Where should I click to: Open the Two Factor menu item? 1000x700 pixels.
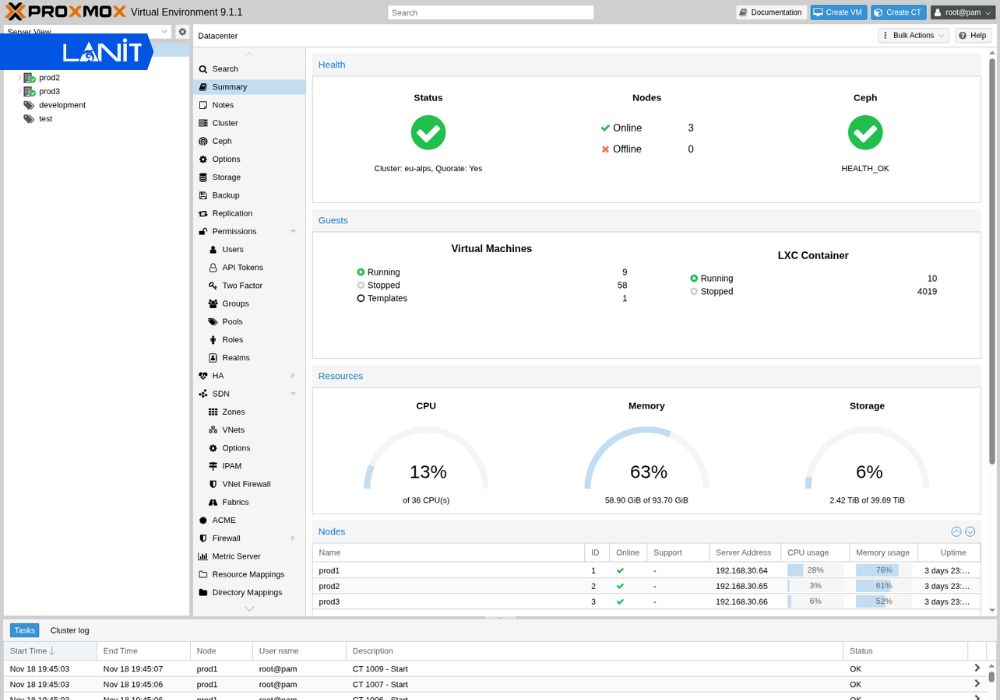click(242, 285)
